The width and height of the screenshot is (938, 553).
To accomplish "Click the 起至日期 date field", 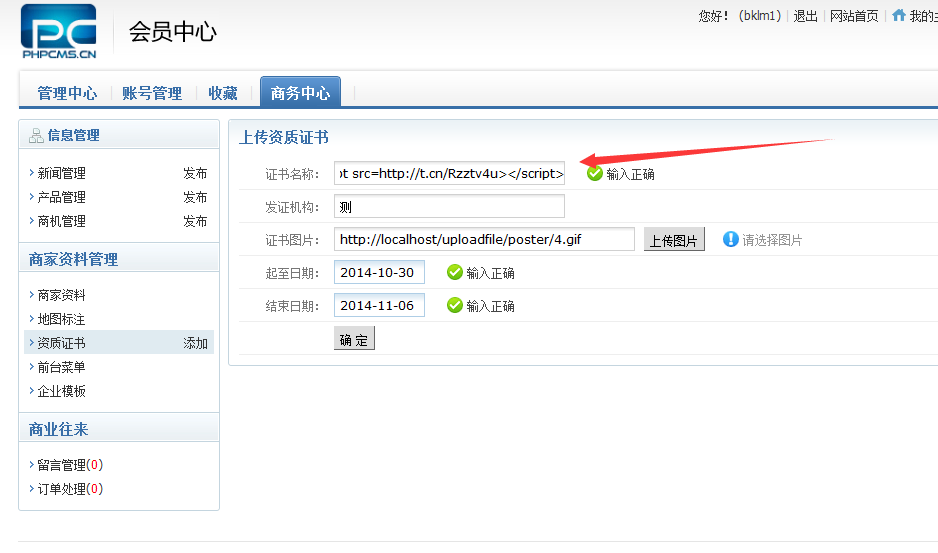I will tap(379, 272).
